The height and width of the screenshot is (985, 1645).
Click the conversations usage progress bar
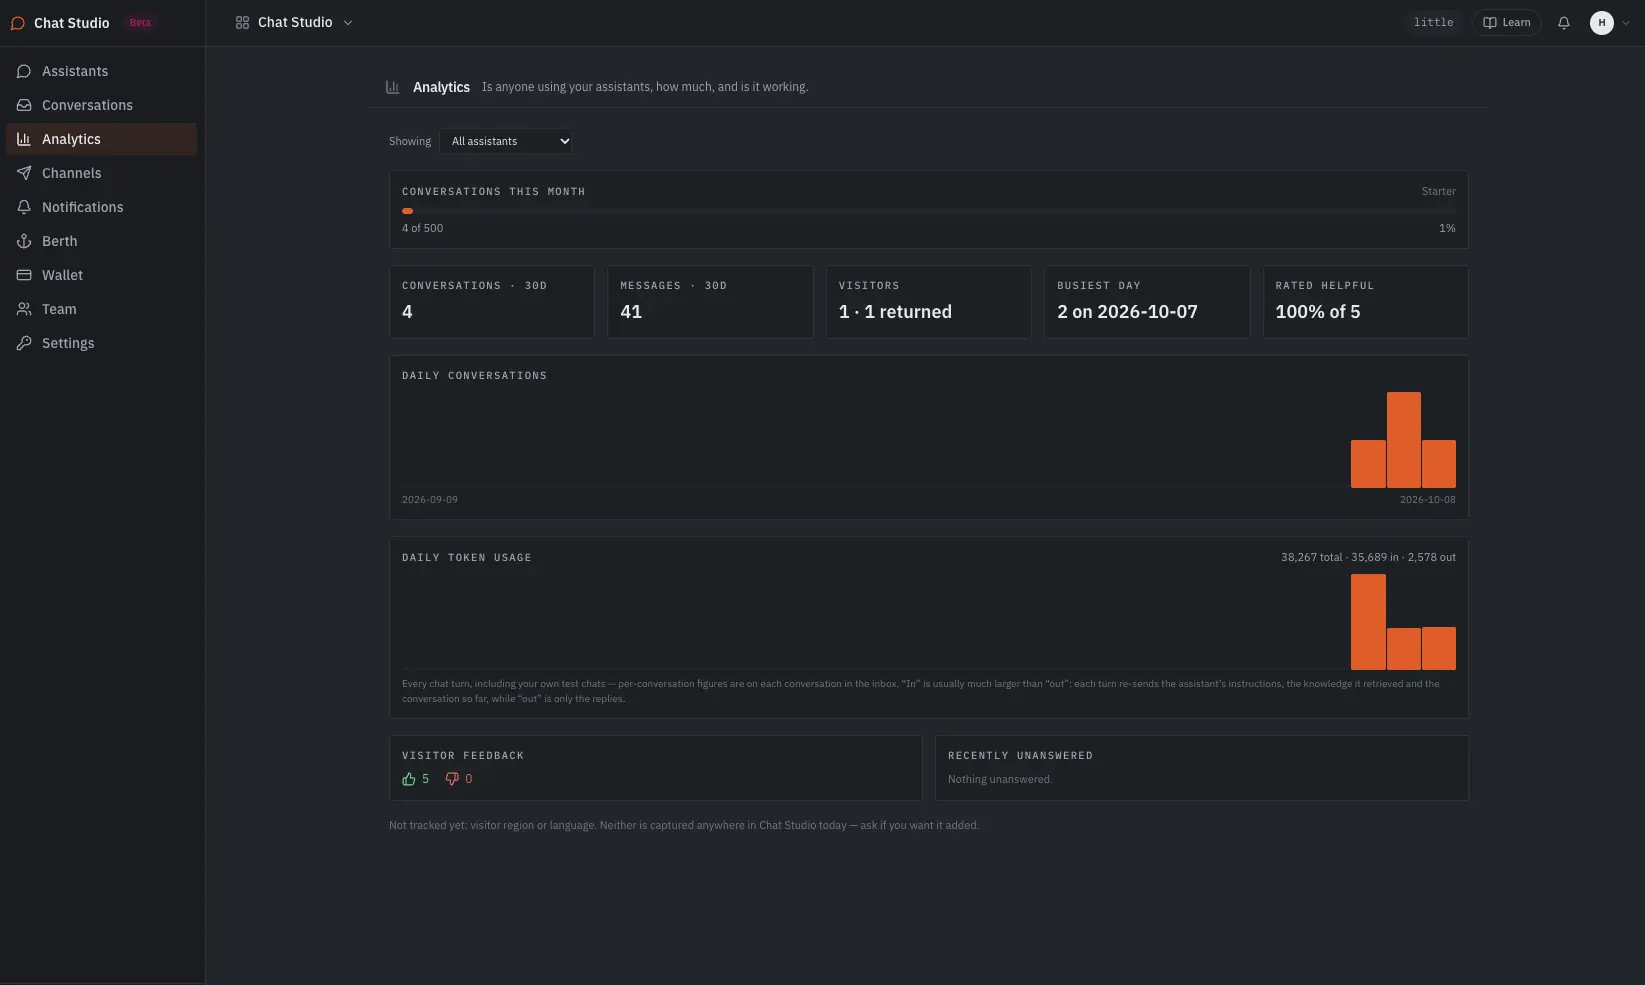928,211
